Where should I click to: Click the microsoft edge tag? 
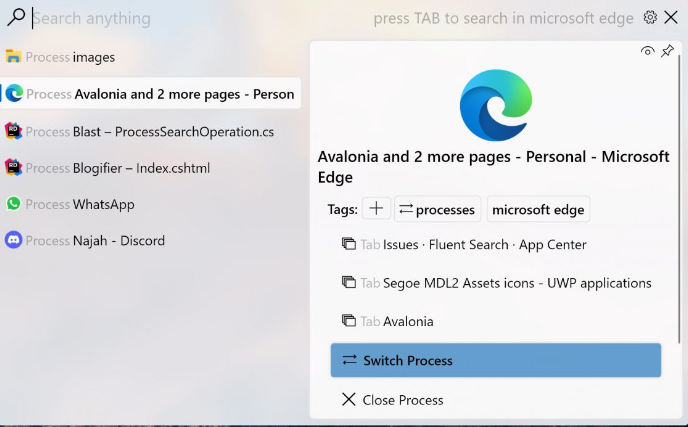[538, 209]
